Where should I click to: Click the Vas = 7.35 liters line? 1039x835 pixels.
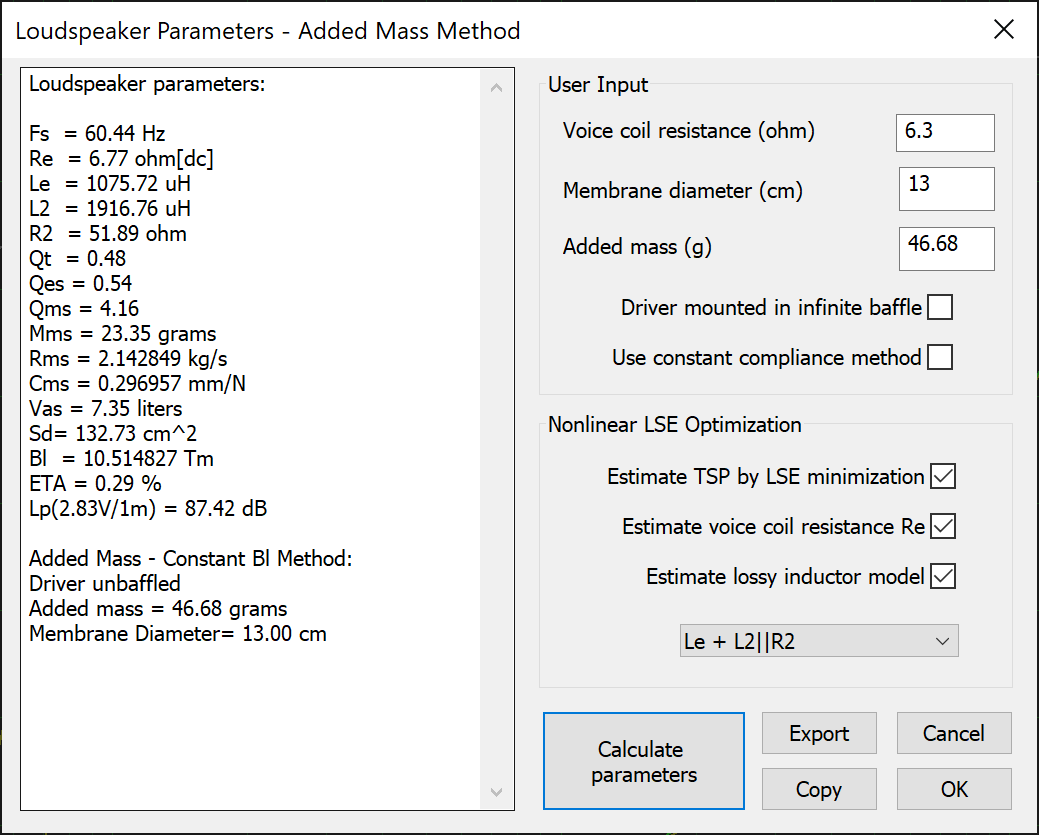point(106,409)
